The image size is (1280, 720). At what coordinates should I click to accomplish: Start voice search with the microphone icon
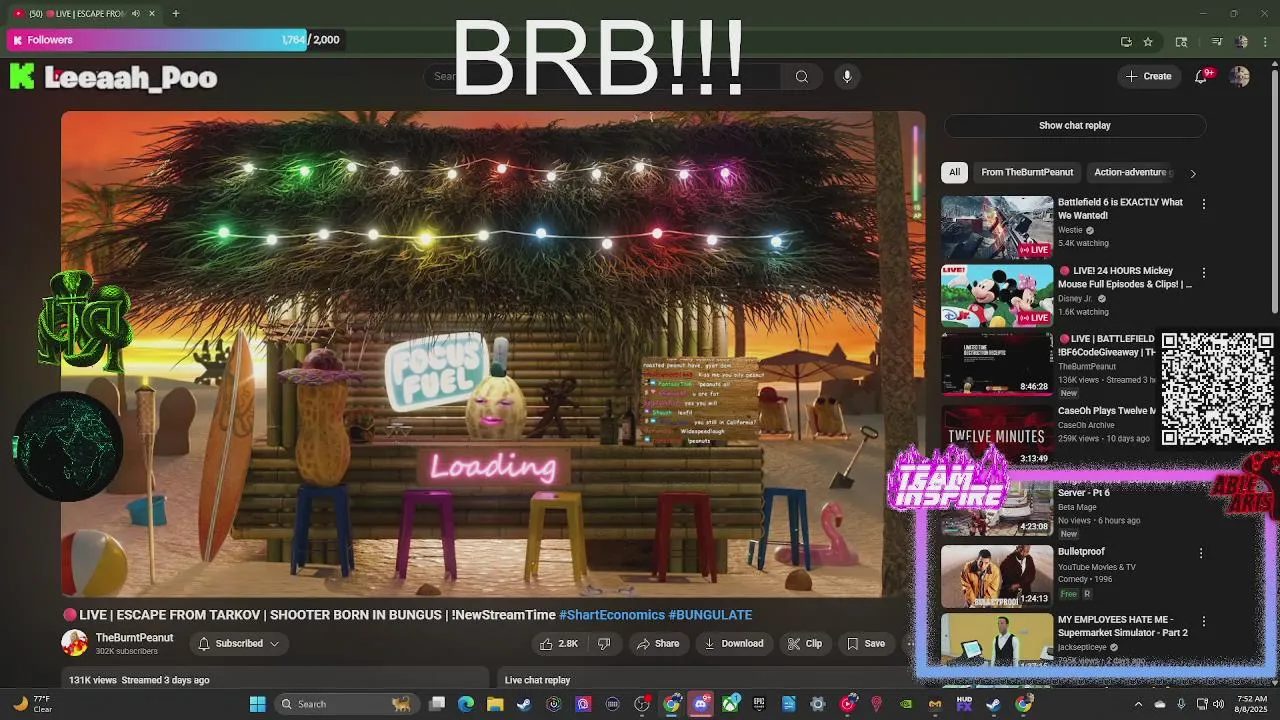coord(847,77)
